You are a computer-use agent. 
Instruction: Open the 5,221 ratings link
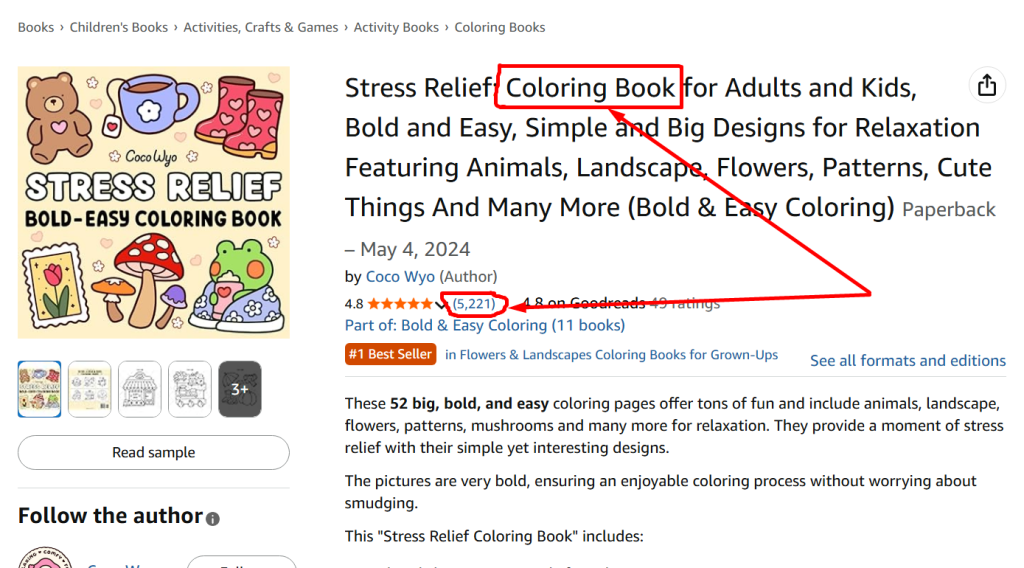[x=474, y=303]
